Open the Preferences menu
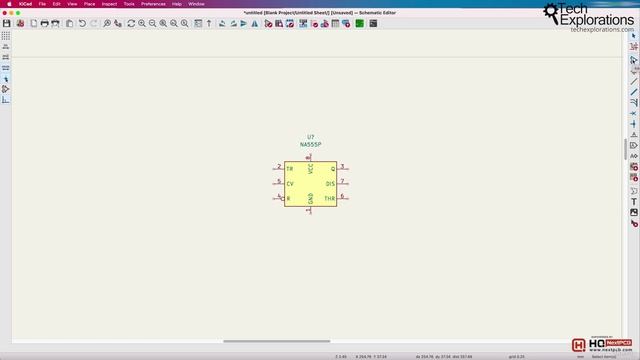 pos(153,4)
